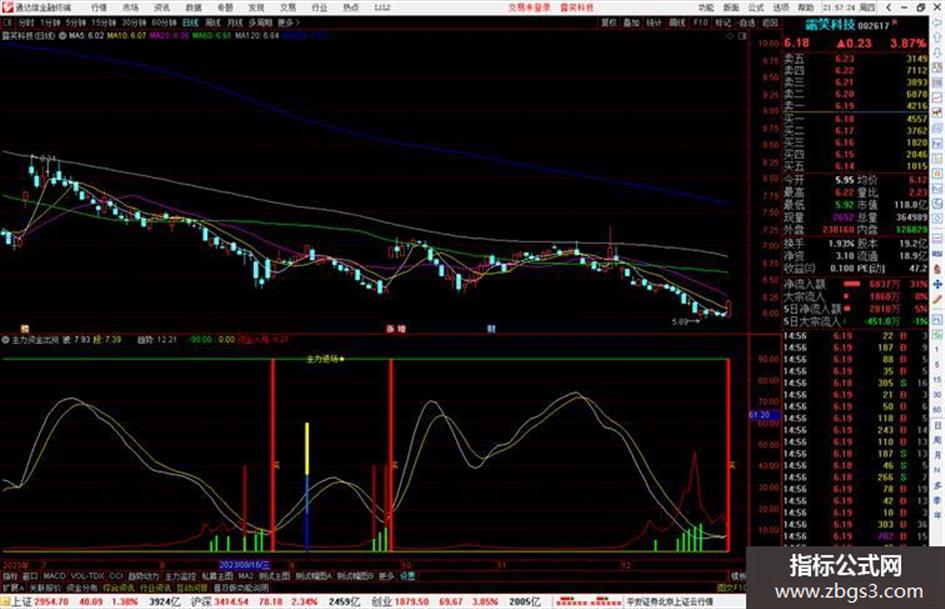Open 设置 in indicator tab row

point(407,576)
